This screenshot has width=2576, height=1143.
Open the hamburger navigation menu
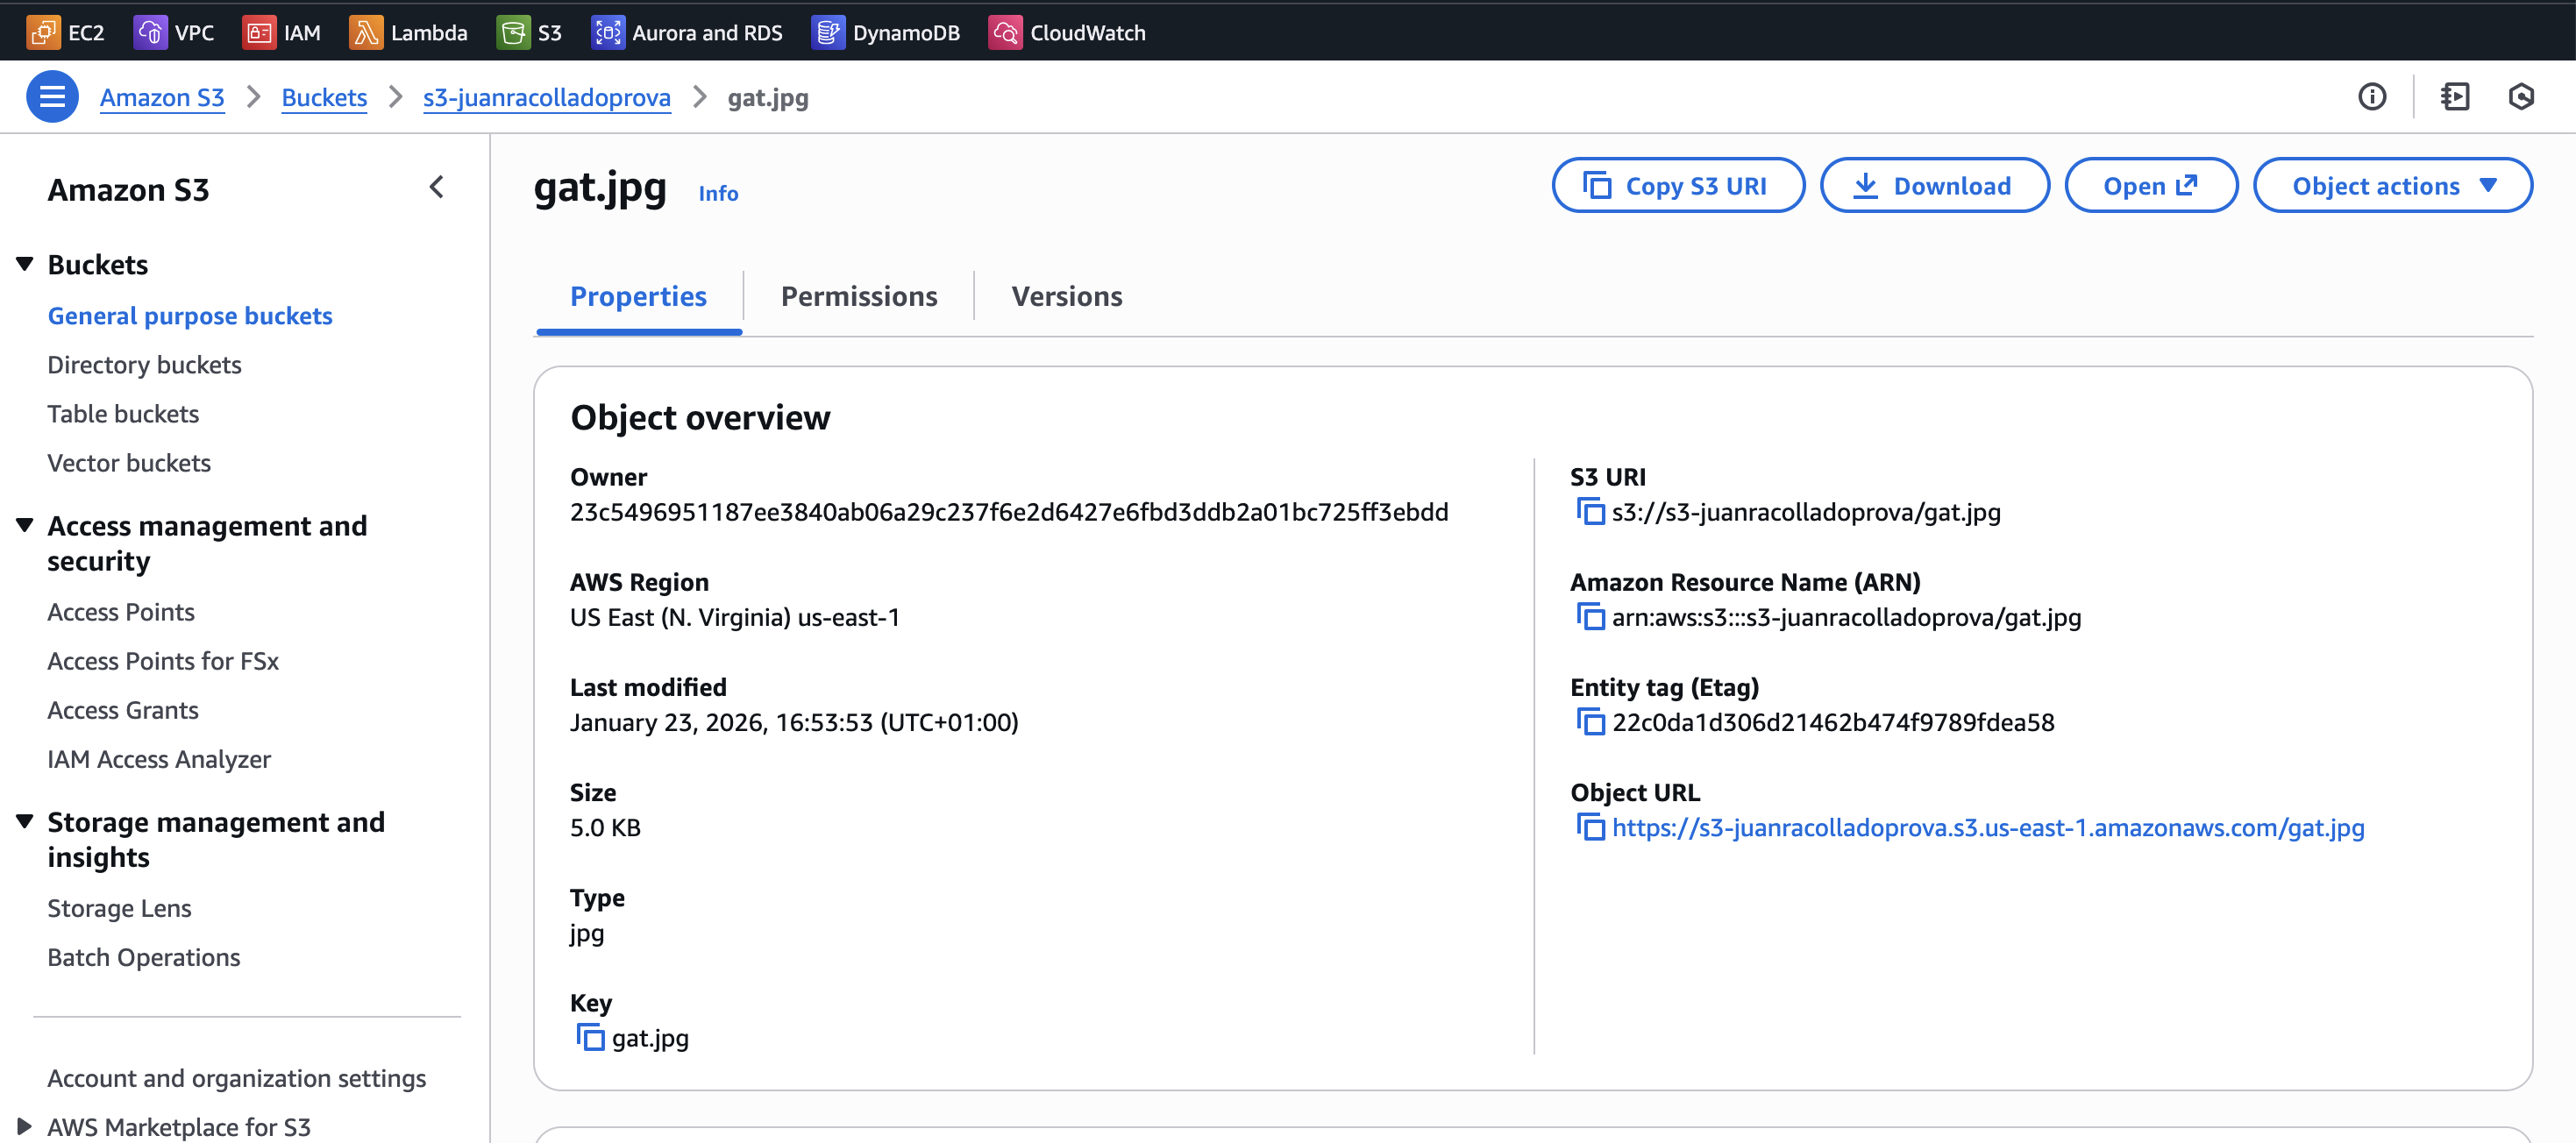point(52,97)
